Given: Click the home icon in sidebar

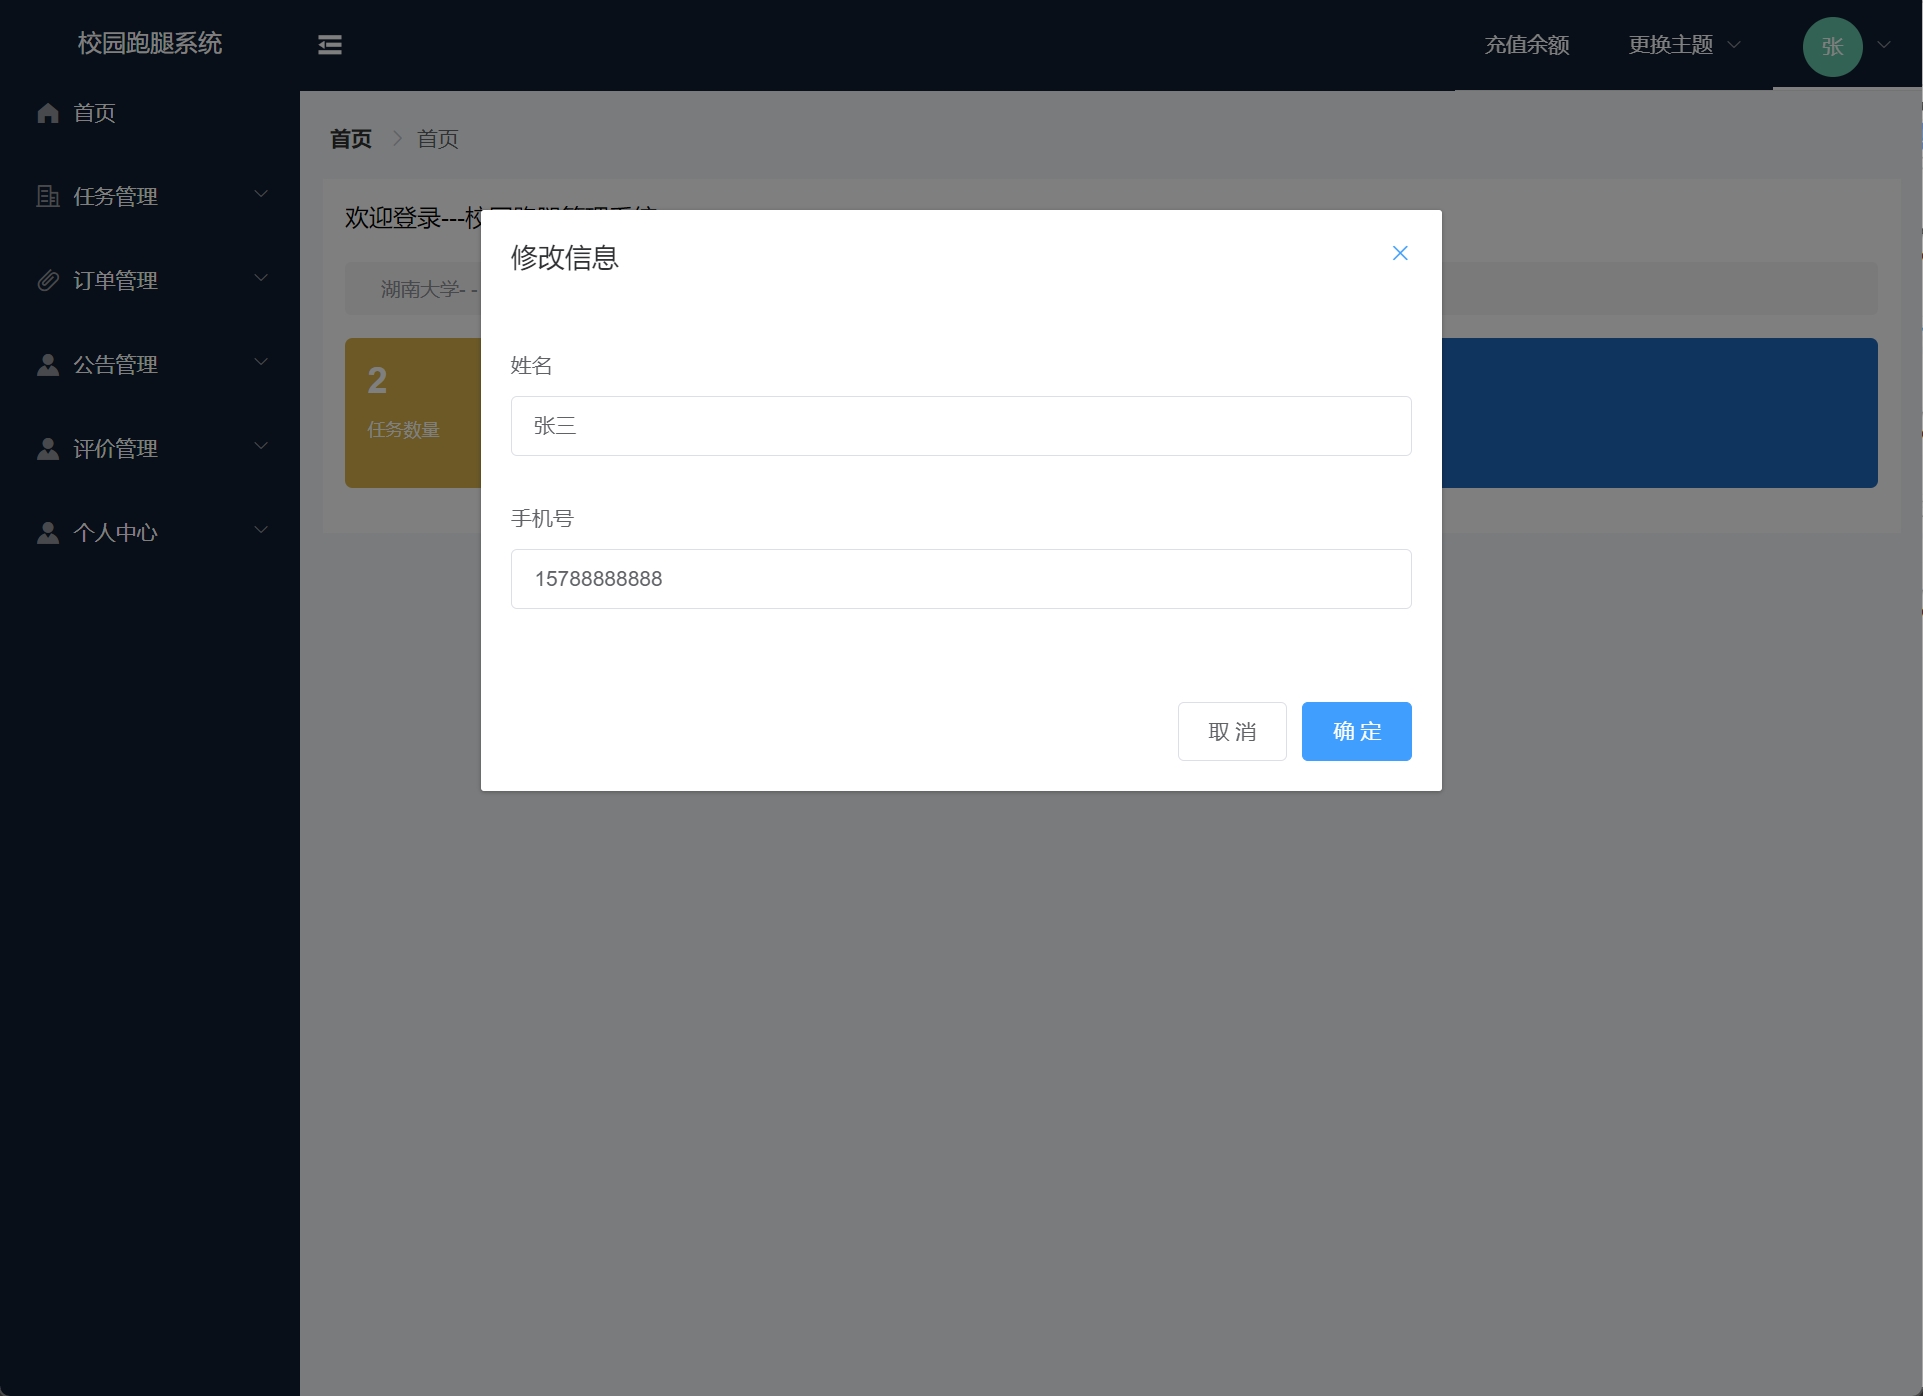Looking at the screenshot, I should (x=48, y=113).
